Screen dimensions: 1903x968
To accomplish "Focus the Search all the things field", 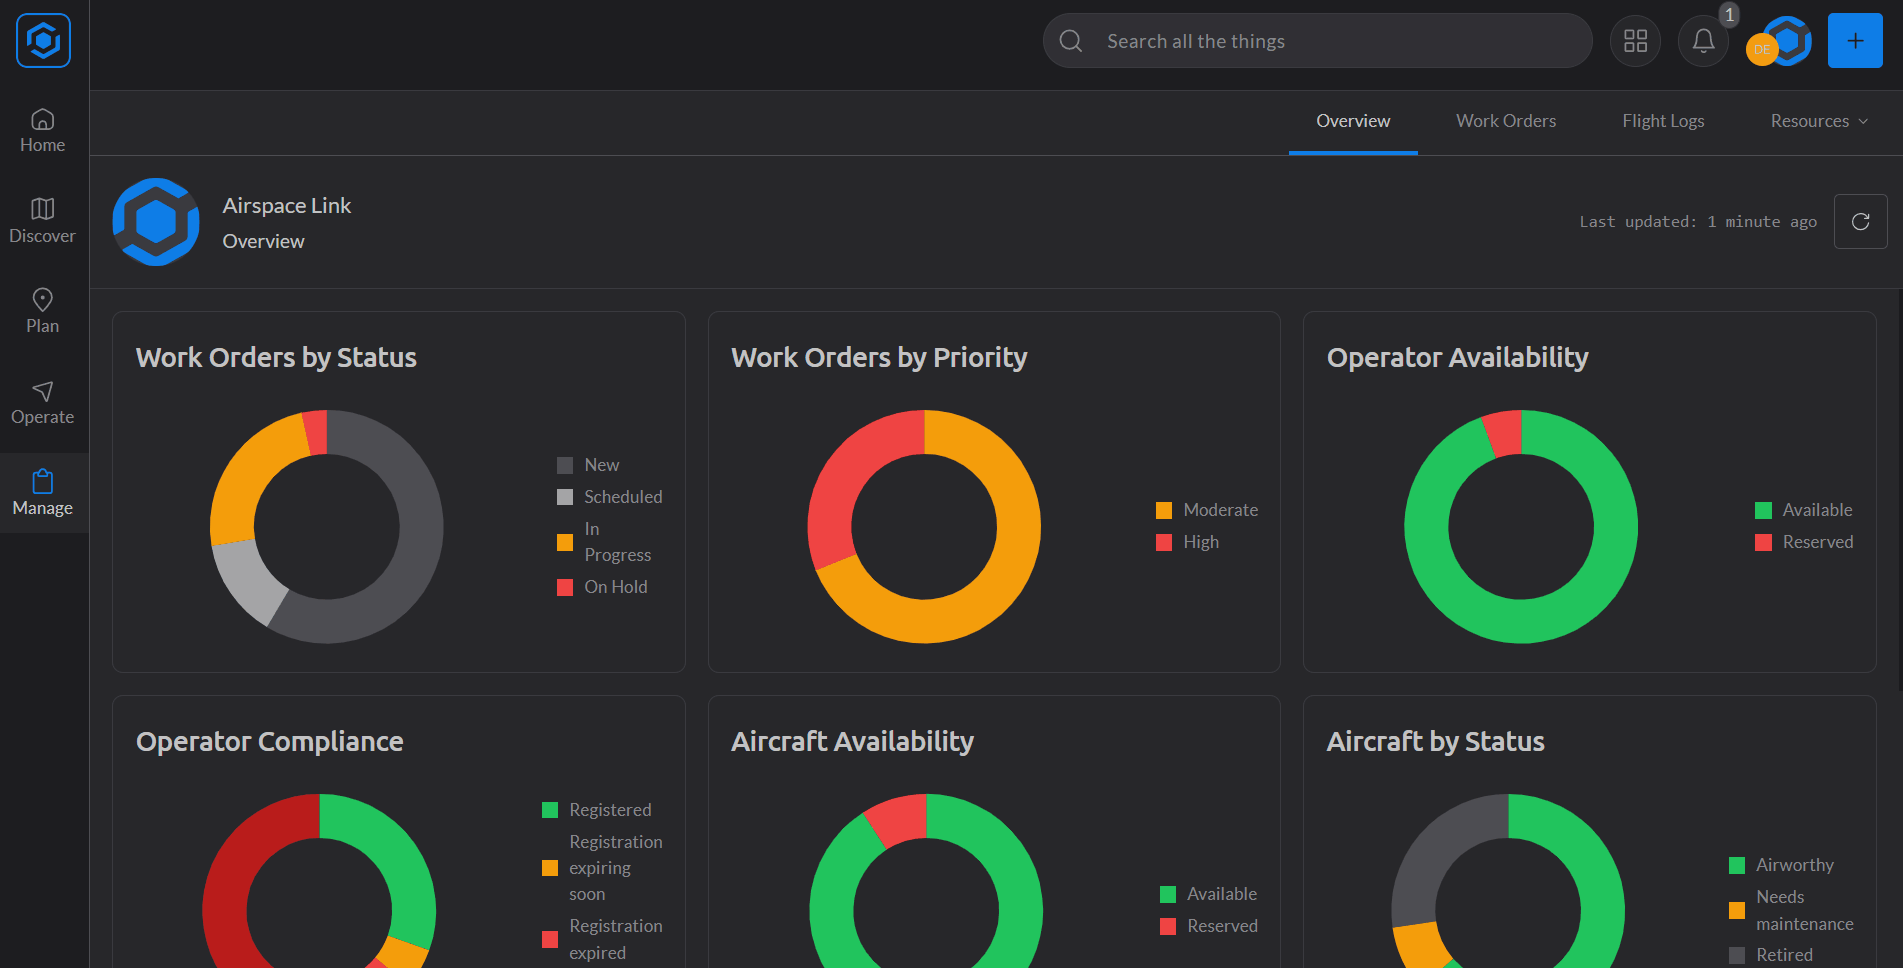I will (1317, 41).
